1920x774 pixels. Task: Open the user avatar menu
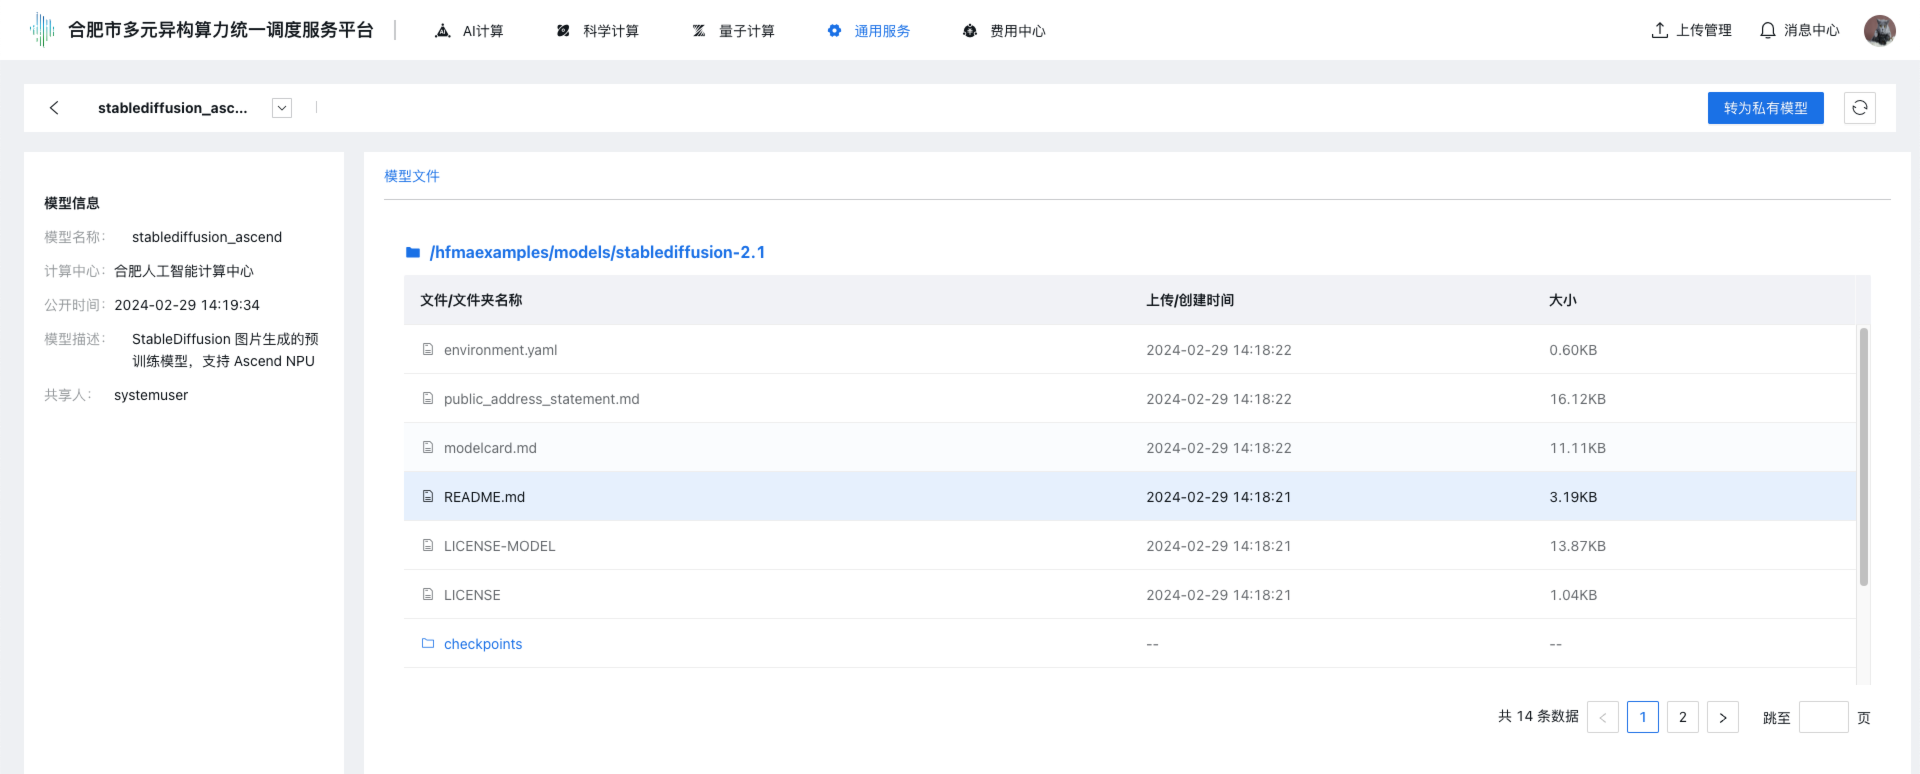point(1879,30)
